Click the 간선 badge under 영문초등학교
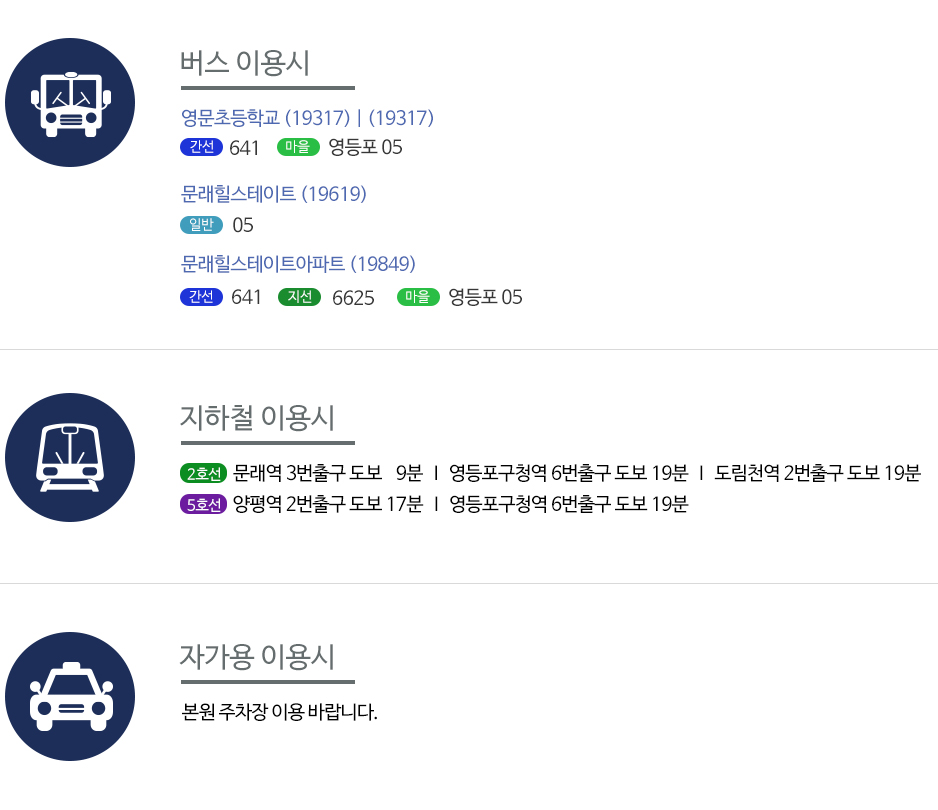Screen dimensions: 938x810 point(202,147)
